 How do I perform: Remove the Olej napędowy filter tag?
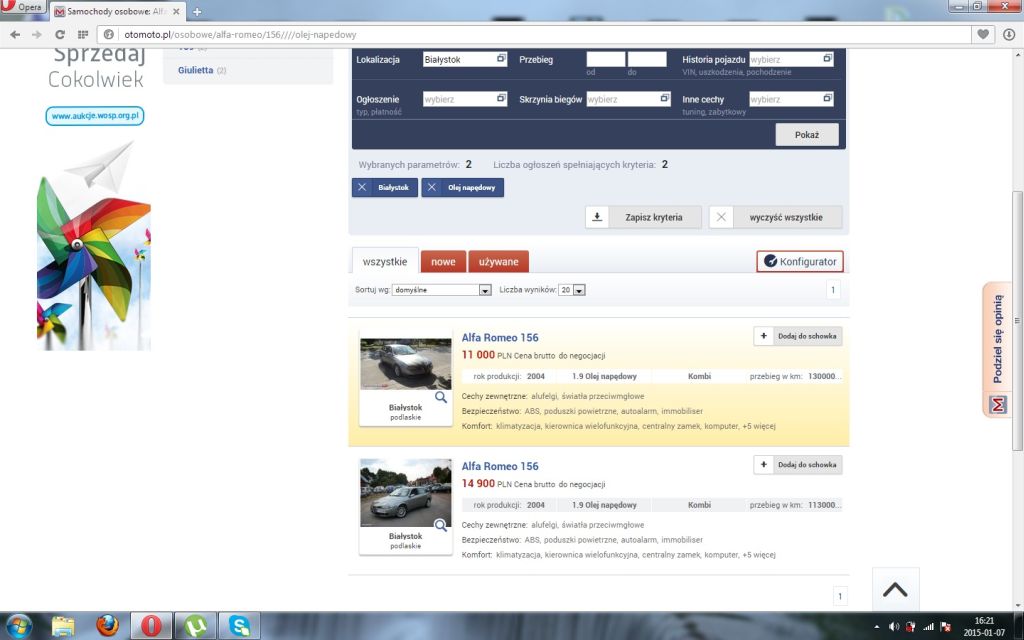point(432,187)
